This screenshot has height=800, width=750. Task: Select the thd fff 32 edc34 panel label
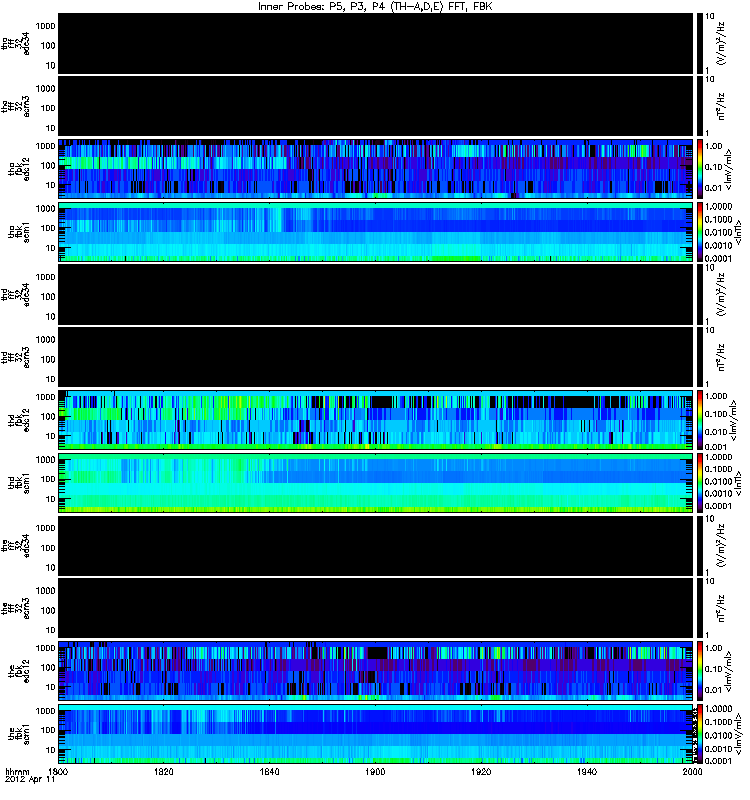pyautogui.click(x=15, y=295)
